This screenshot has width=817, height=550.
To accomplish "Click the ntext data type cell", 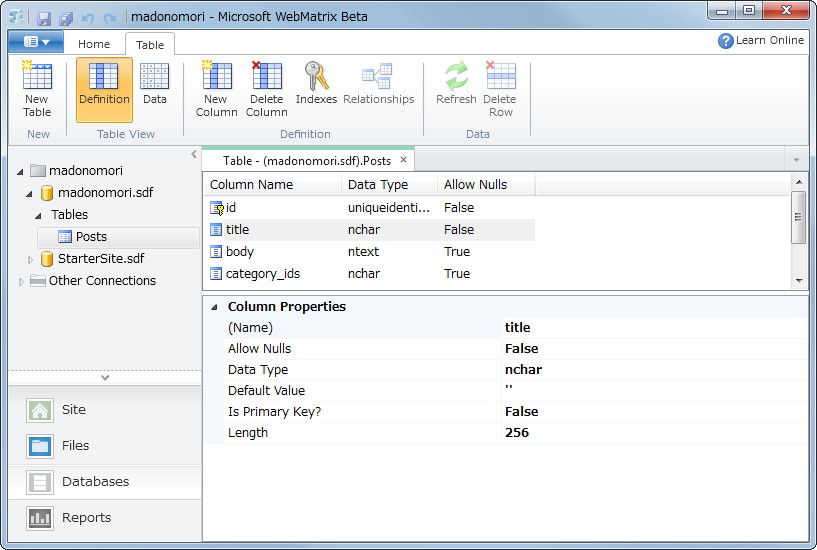I will (x=363, y=252).
